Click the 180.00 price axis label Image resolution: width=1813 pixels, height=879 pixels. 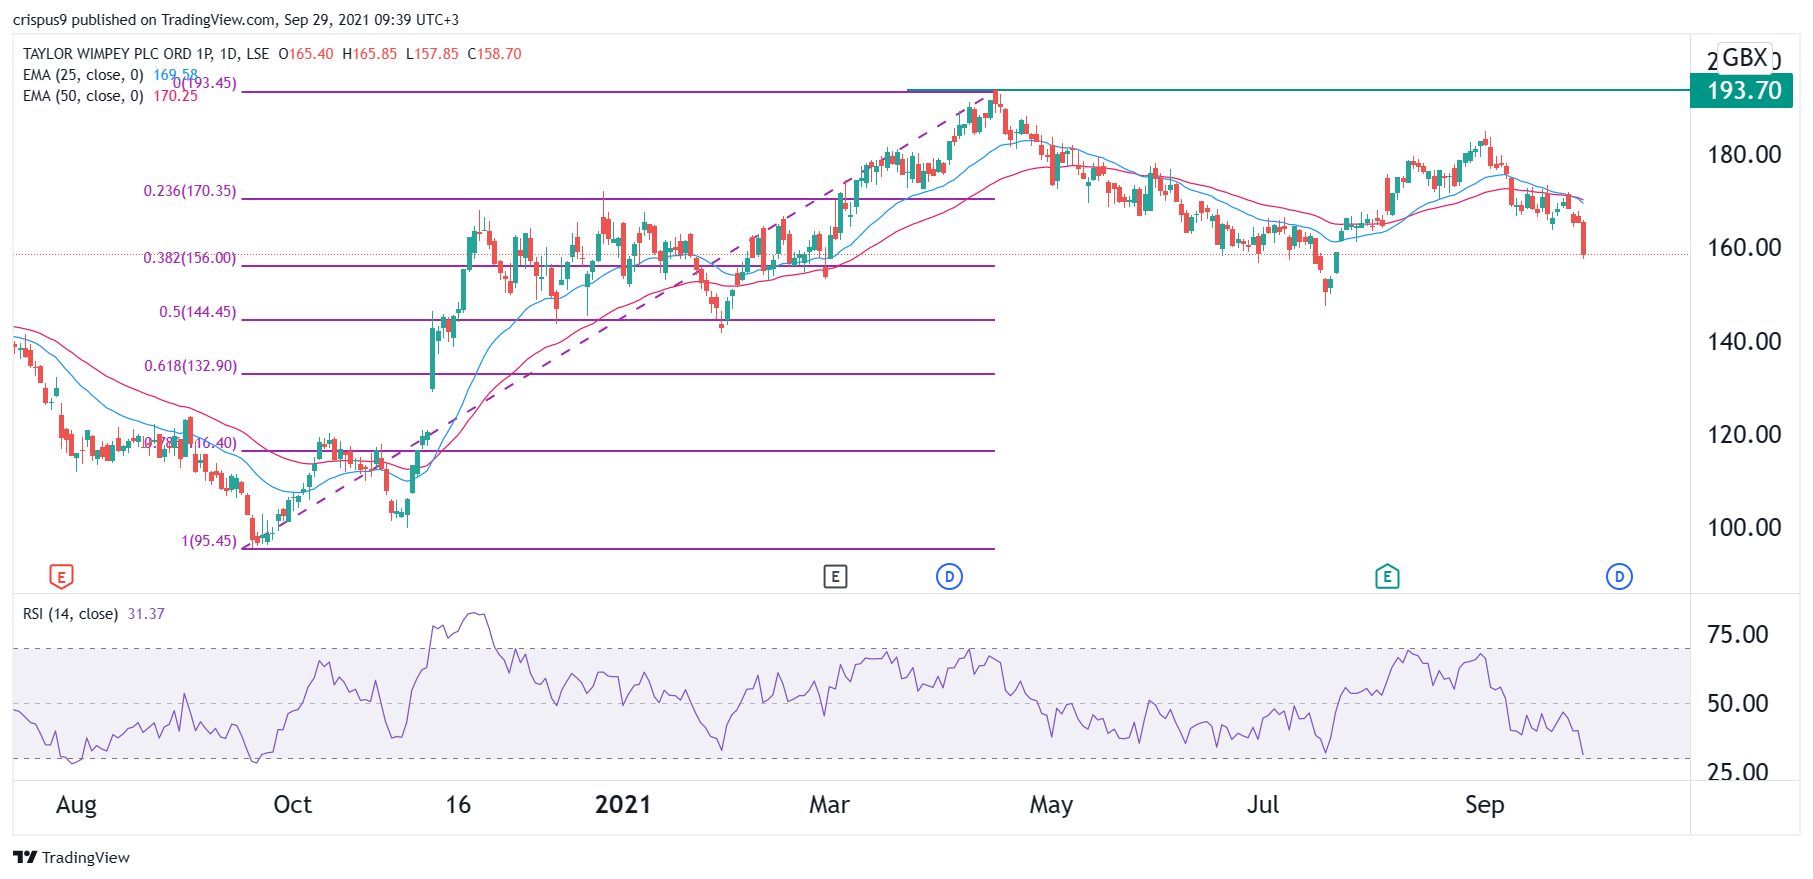(1744, 155)
